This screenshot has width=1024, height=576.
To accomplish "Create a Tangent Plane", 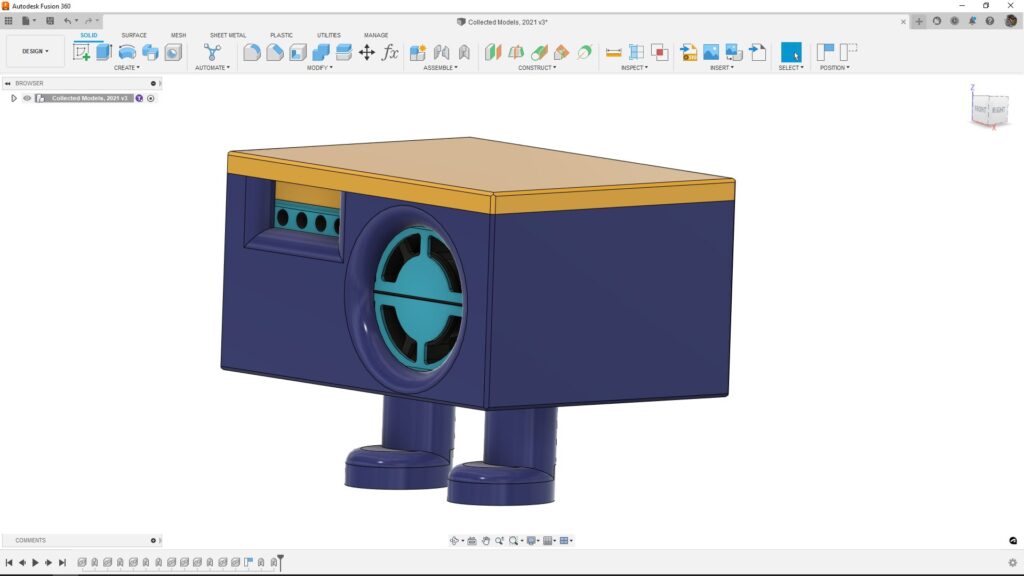I will click(539, 52).
